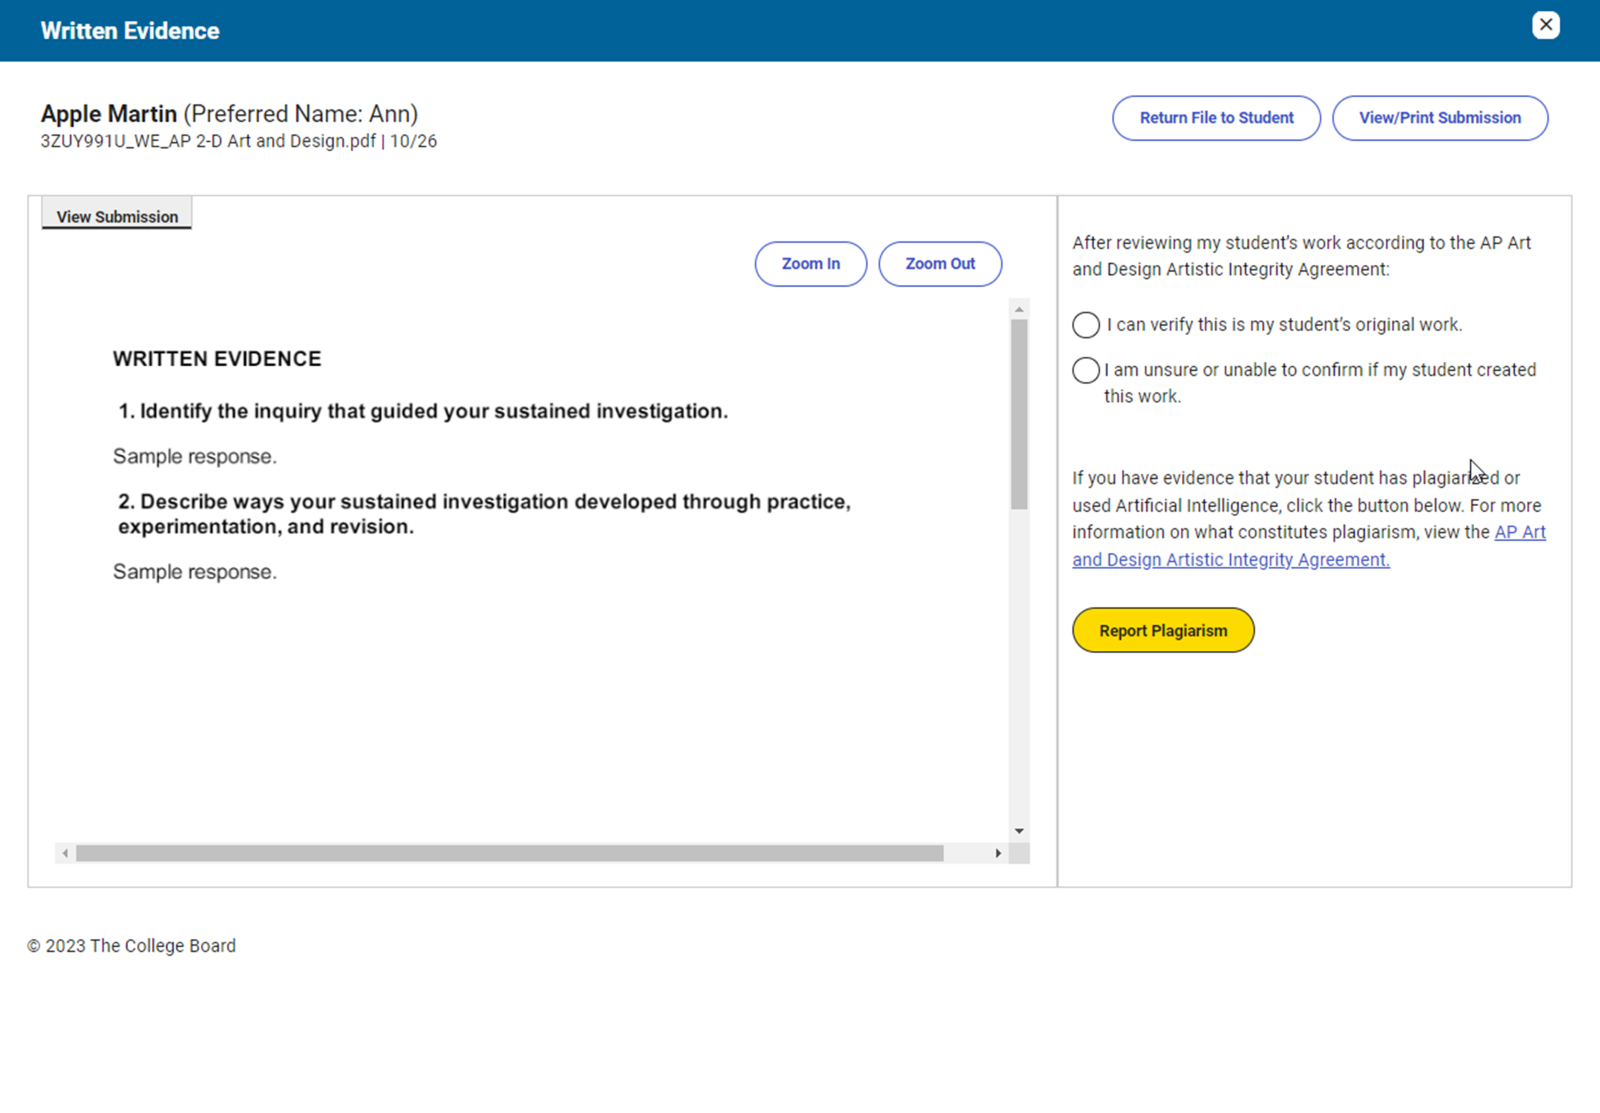
Task: Select 'I can verify' original work option
Action: (1086, 325)
